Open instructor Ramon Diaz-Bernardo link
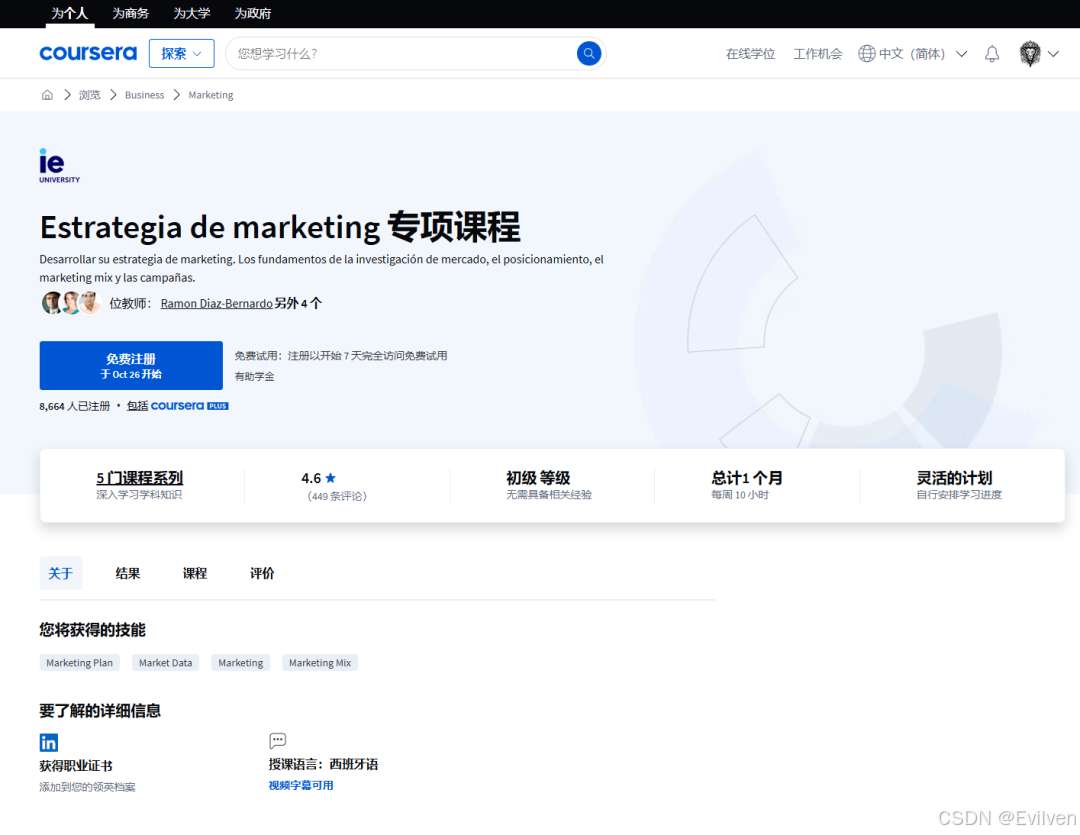This screenshot has width=1080, height=835. coord(216,303)
